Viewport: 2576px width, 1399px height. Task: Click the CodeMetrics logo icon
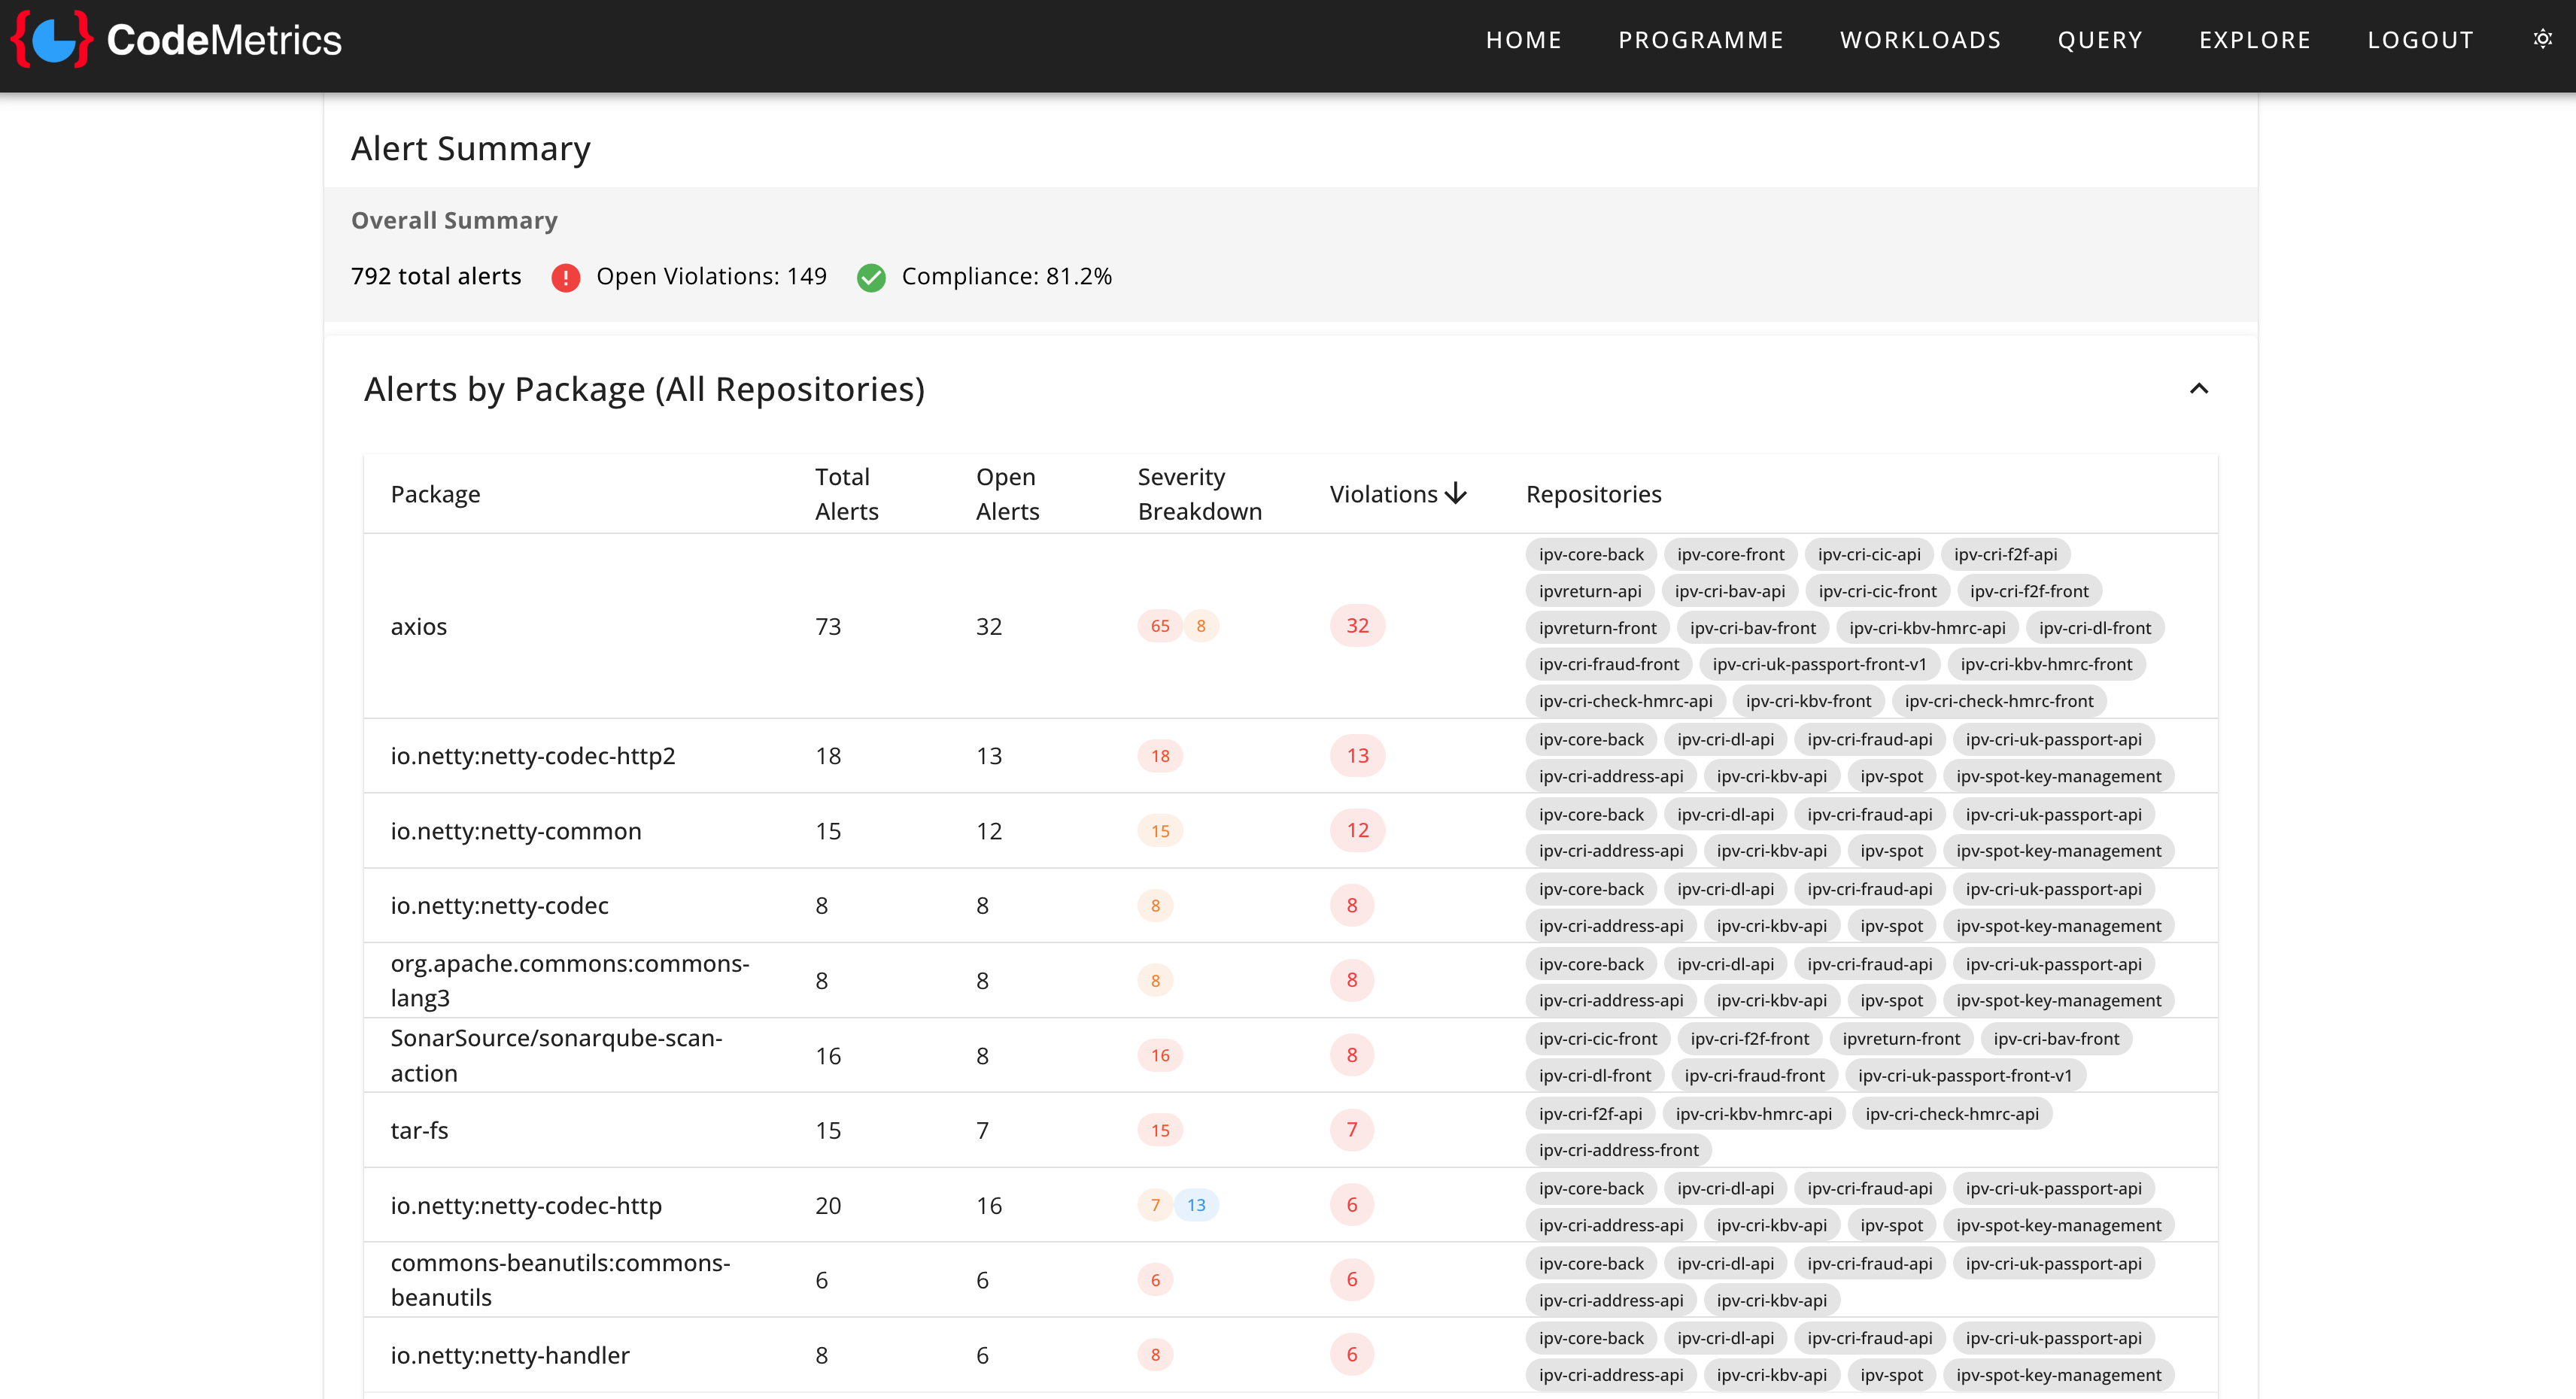[x=52, y=40]
